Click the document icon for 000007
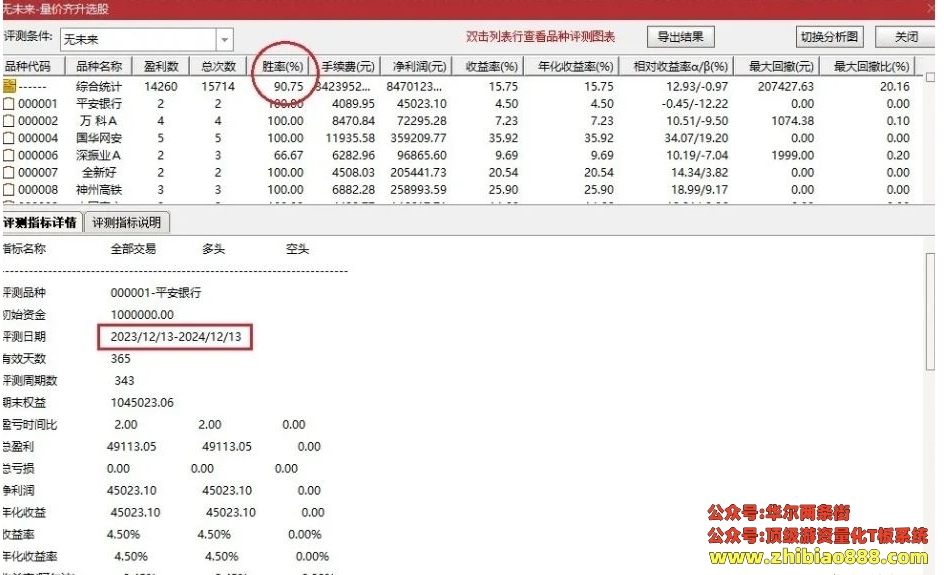 click(x=8, y=172)
